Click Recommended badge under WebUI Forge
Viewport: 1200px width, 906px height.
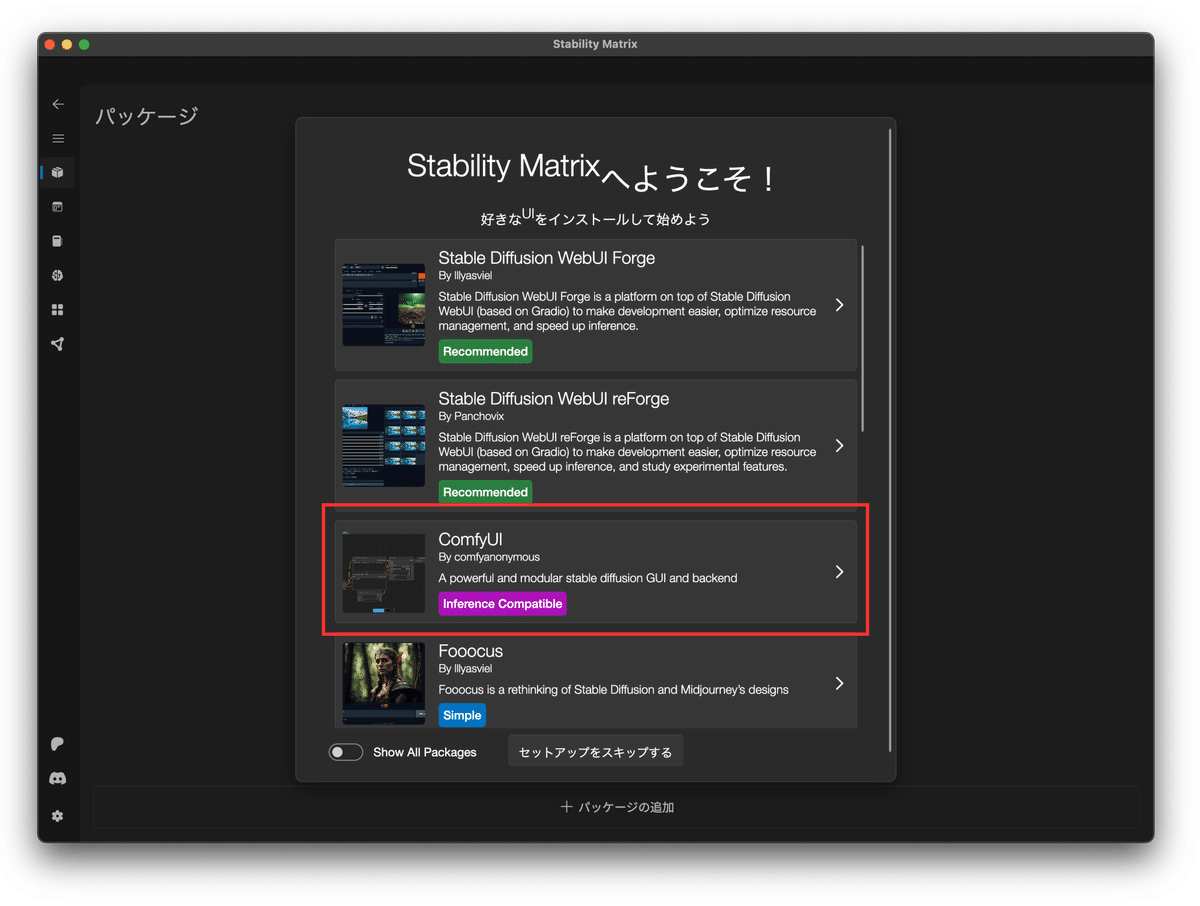click(486, 352)
